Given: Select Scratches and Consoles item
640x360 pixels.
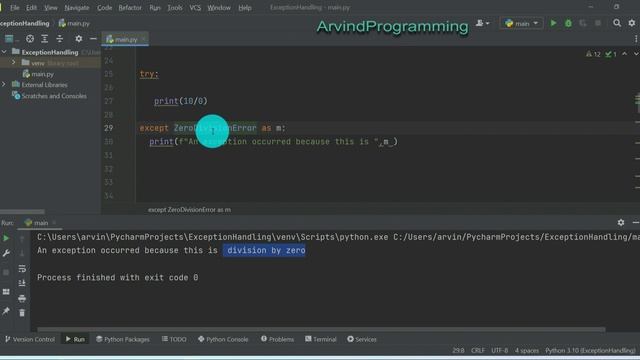Looking at the screenshot, I should tap(49, 96).
